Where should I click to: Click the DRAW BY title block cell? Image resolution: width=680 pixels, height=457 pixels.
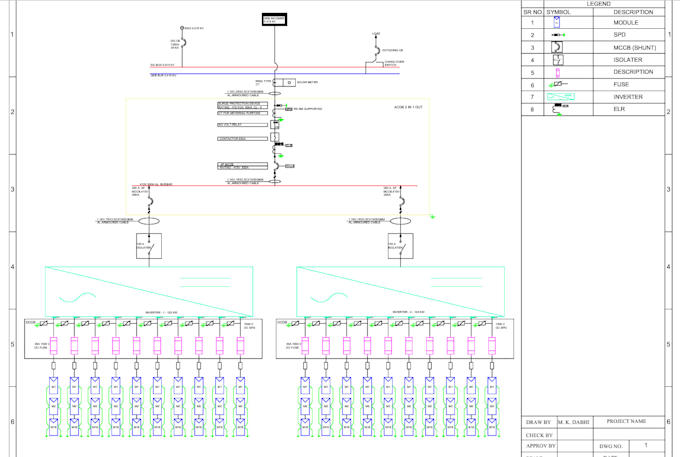coord(538,422)
